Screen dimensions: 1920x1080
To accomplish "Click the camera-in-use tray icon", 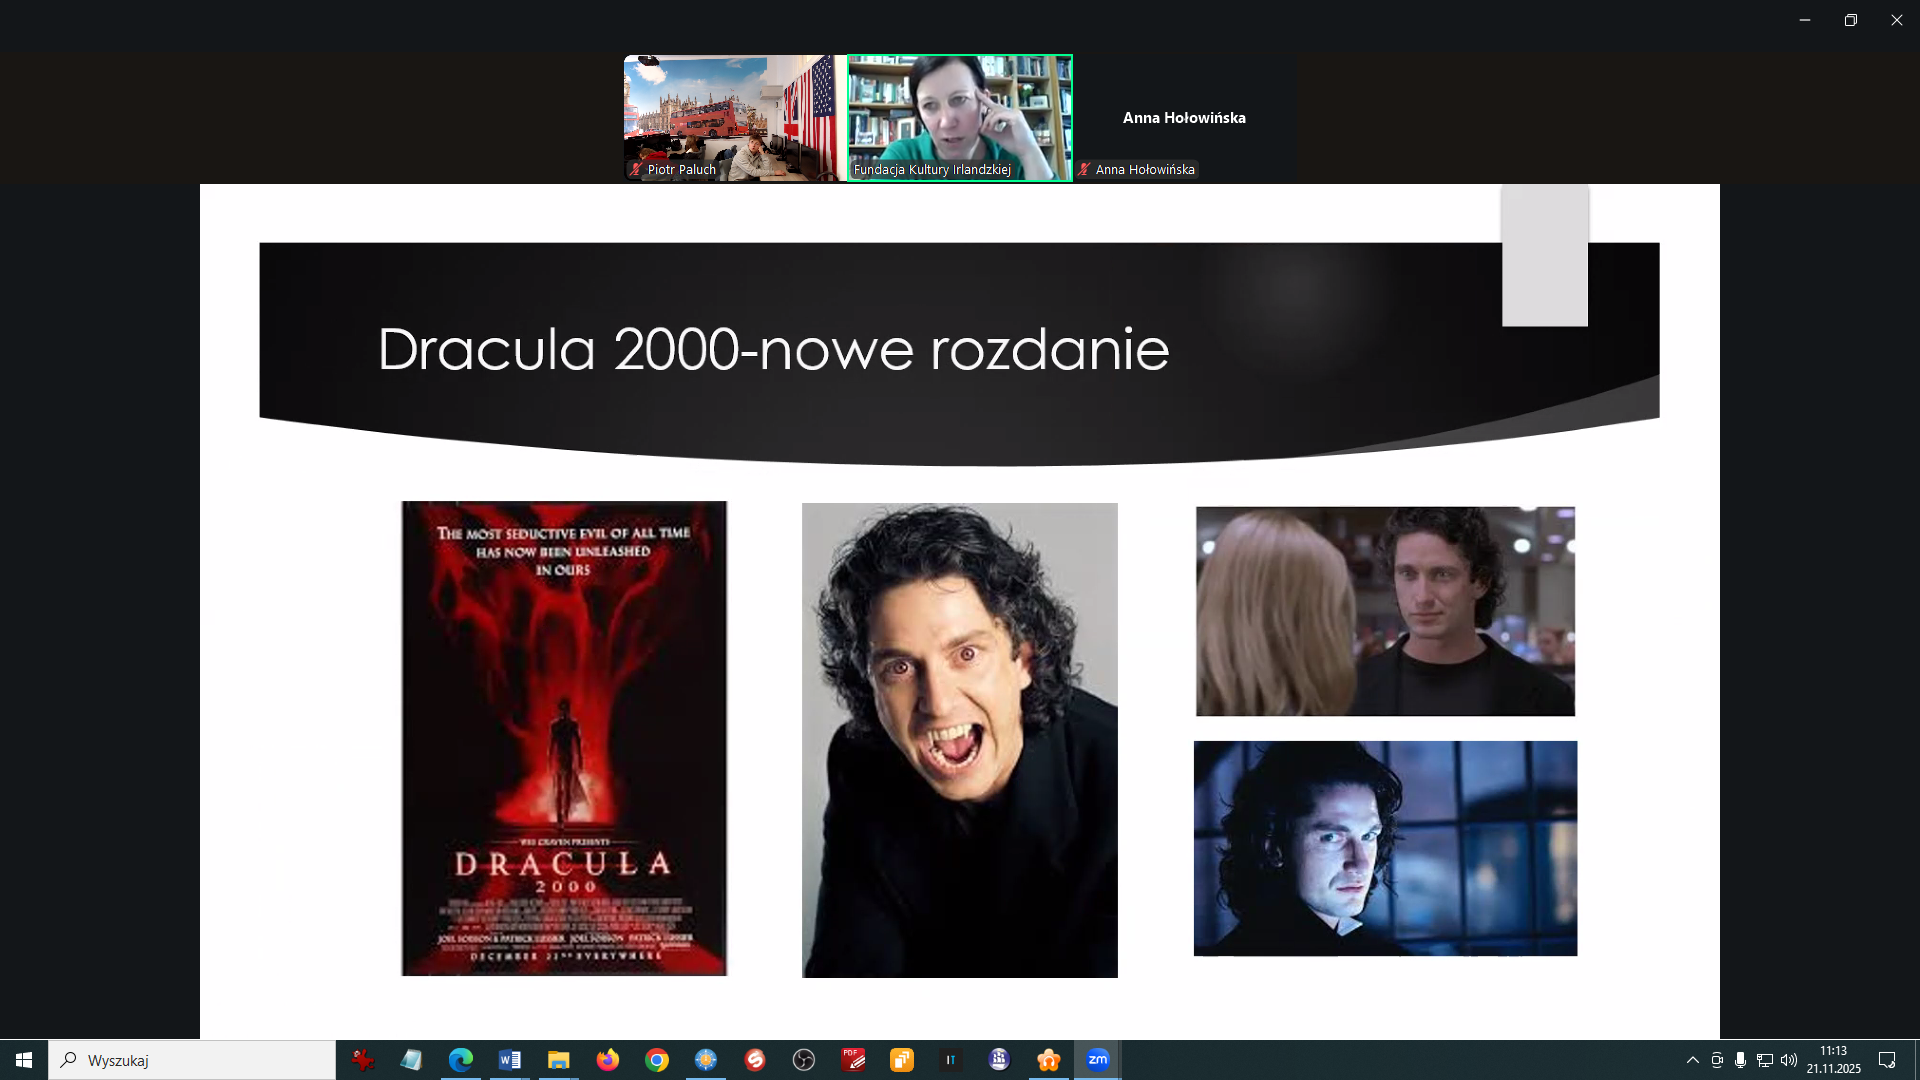I will click(1717, 1060).
